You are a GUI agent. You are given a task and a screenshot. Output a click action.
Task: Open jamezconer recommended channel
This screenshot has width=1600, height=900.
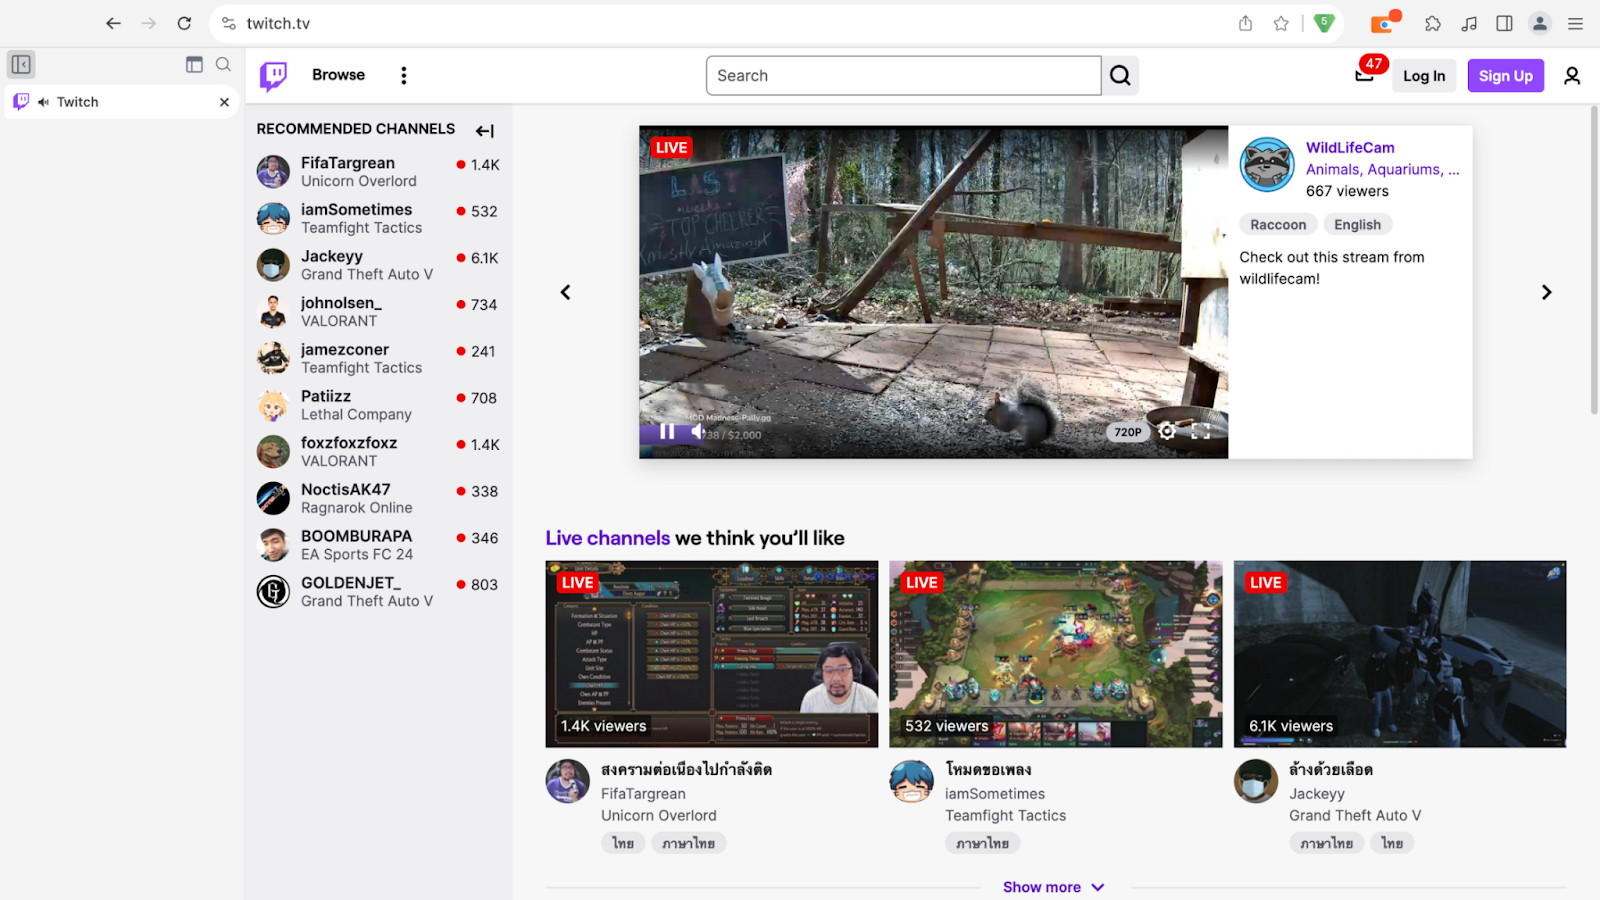click(x=378, y=358)
